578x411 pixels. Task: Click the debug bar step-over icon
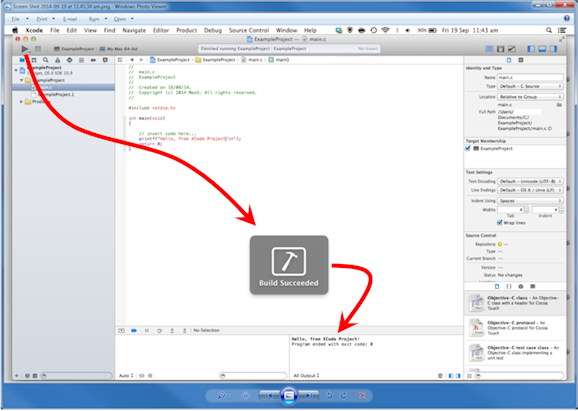coord(159,331)
